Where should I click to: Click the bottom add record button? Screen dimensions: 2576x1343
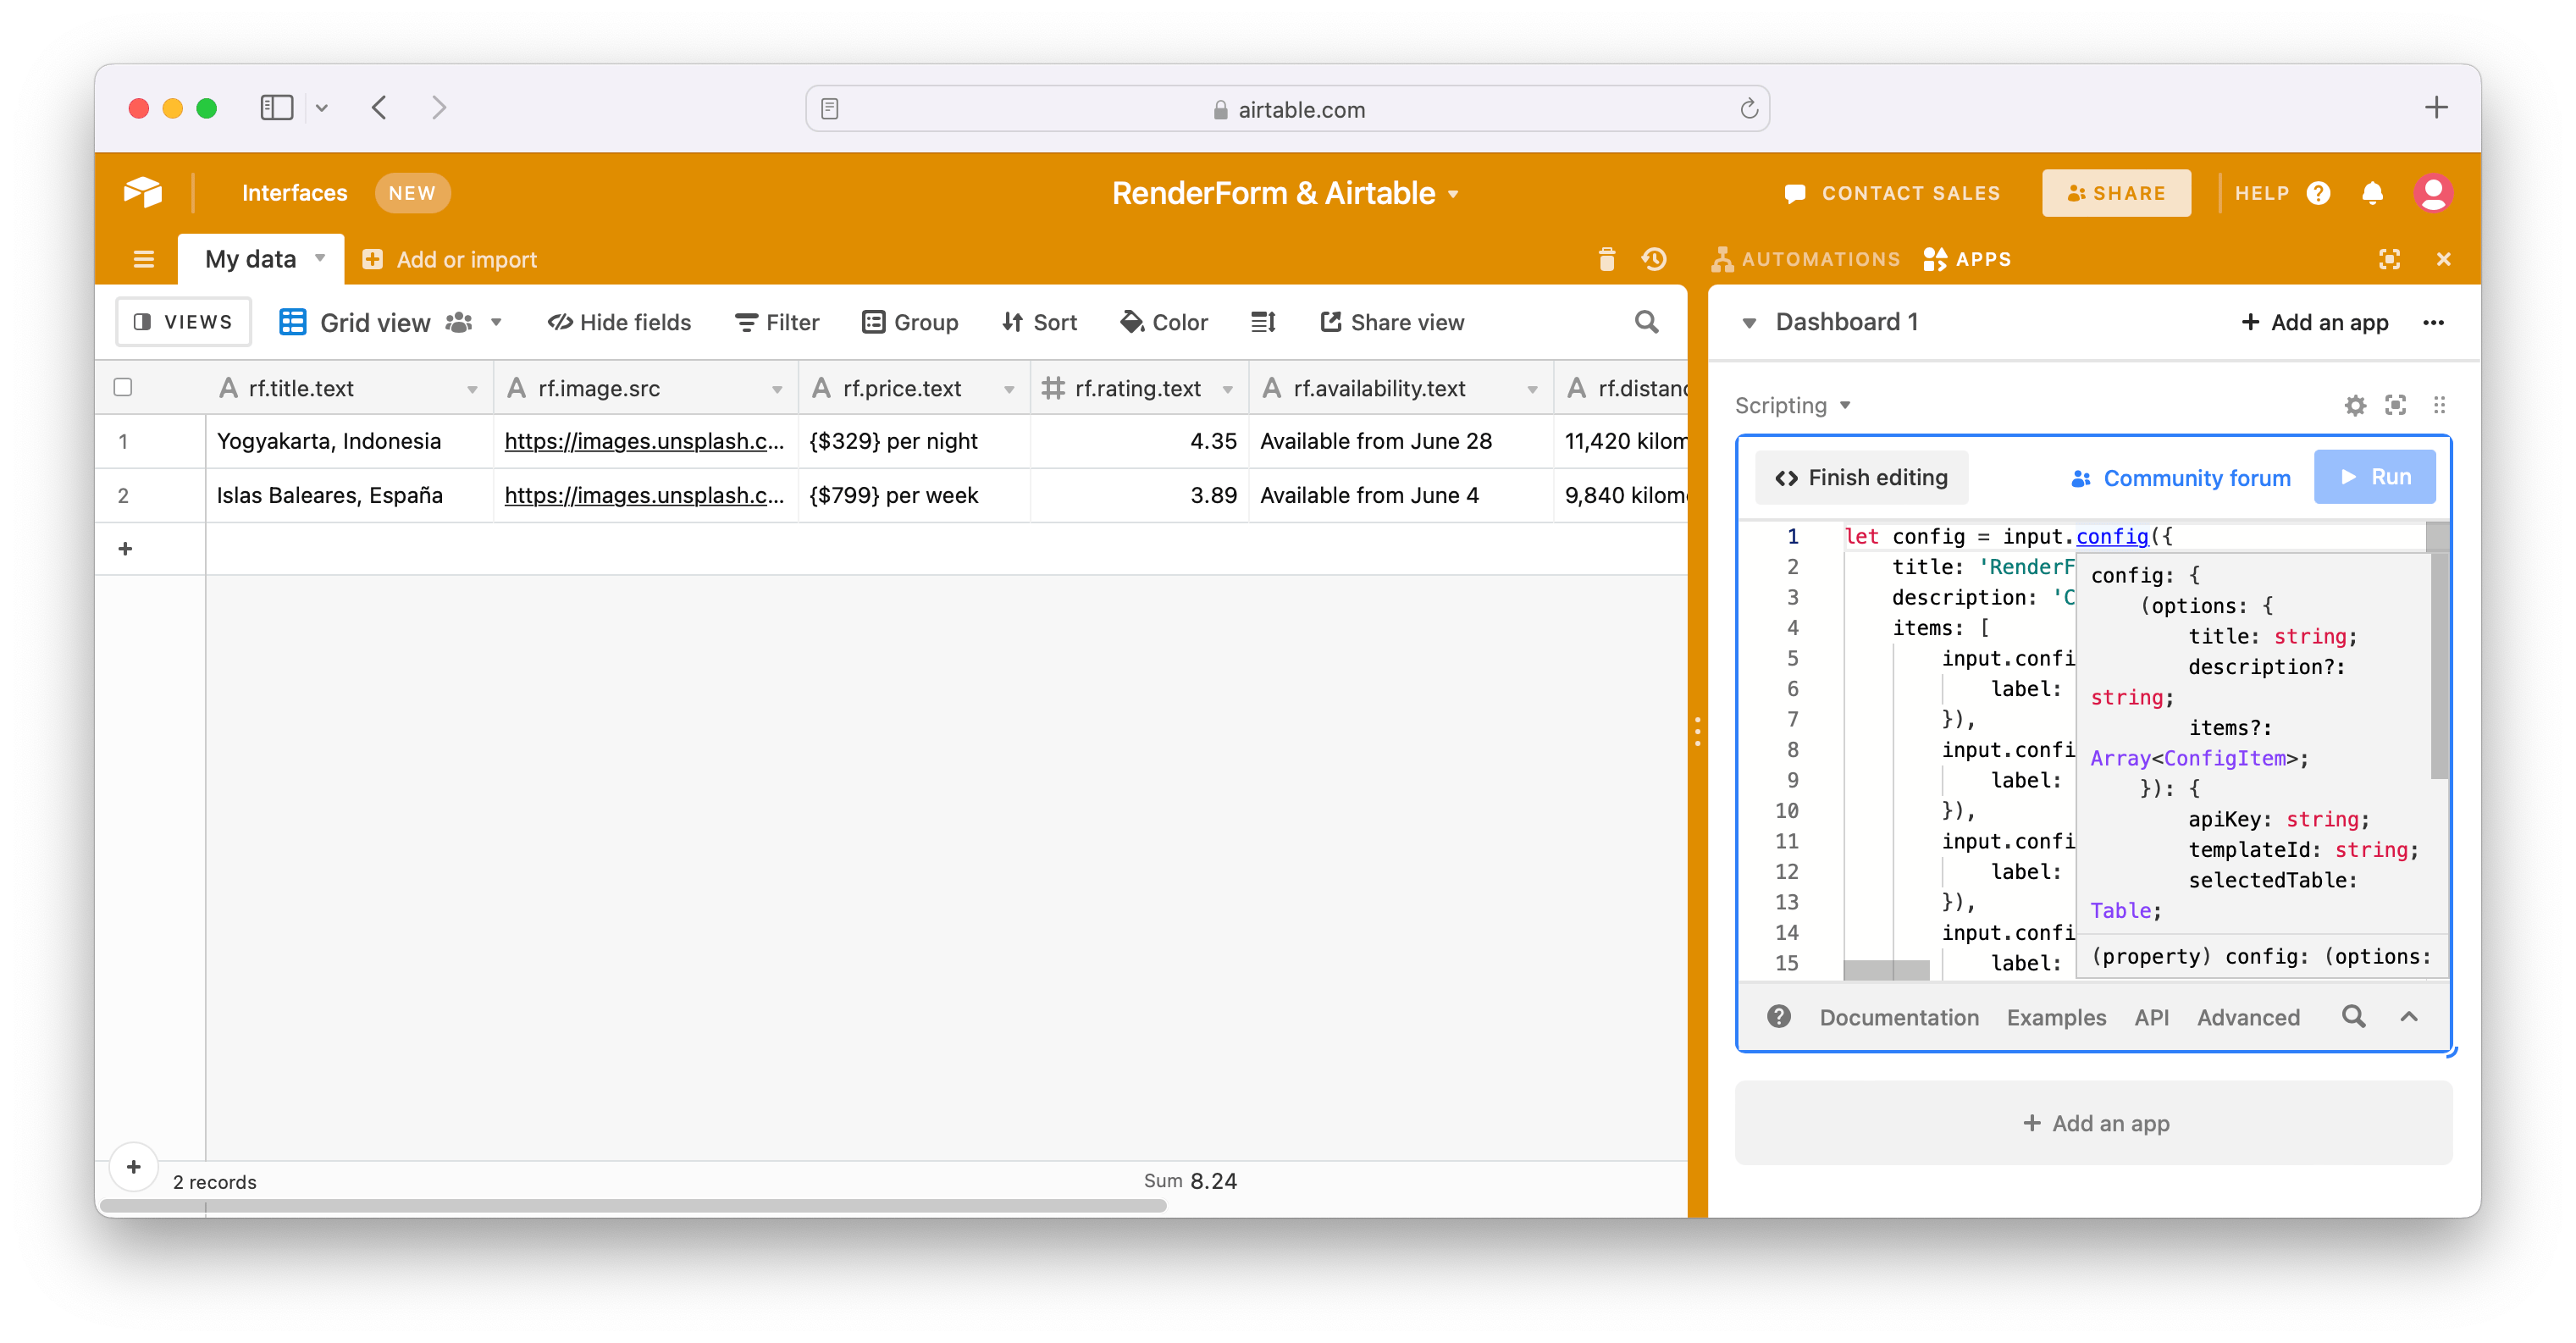click(x=133, y=1166)
